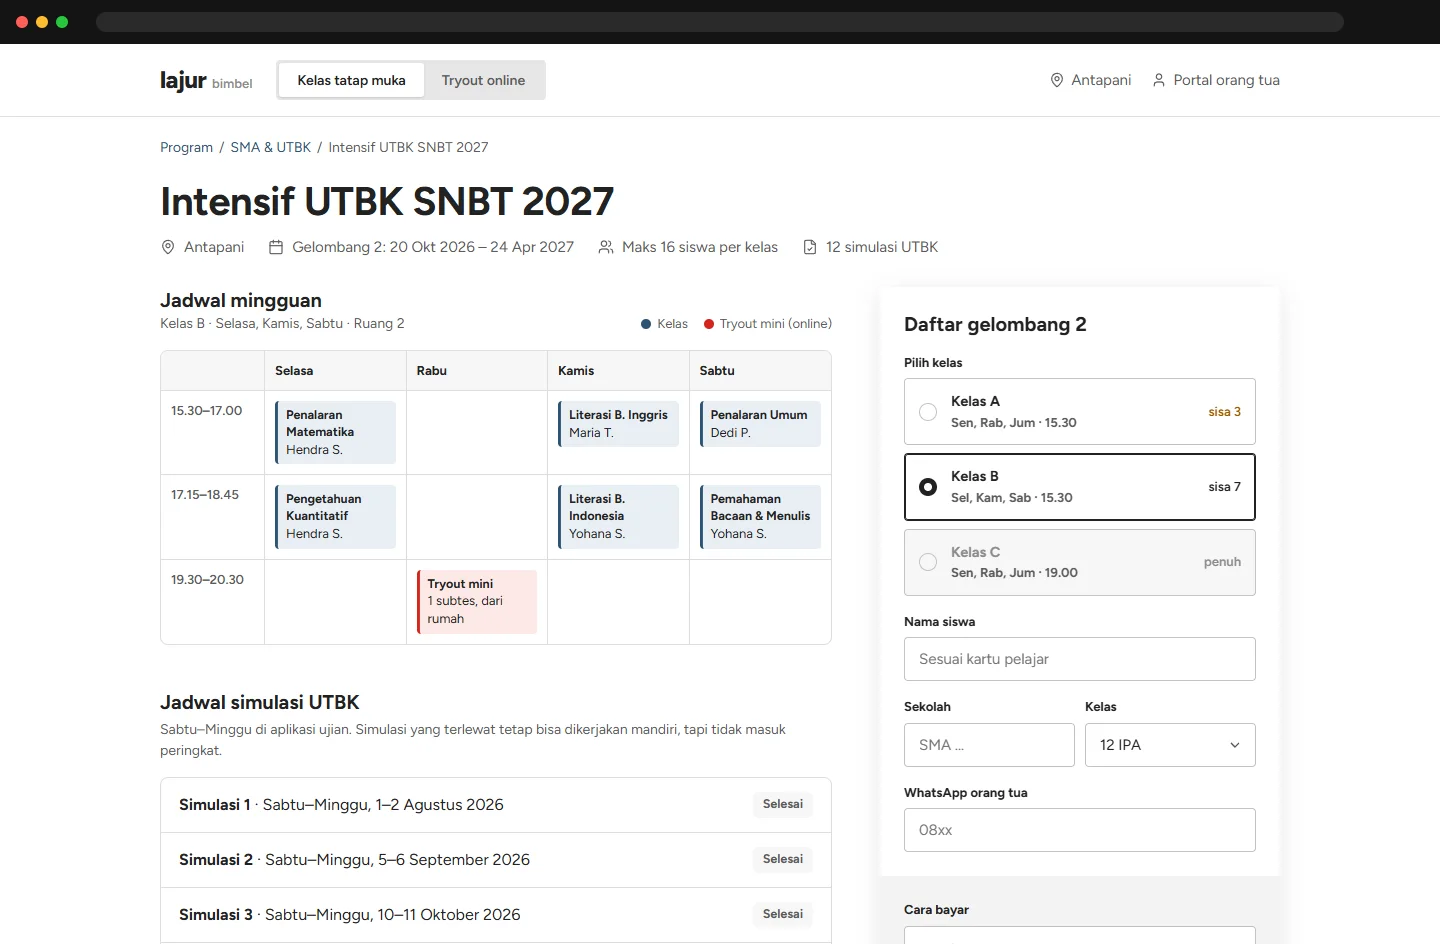Select Kelas B radio option
The height and width of the screenshot is (944, 1440).
(928, 487)
